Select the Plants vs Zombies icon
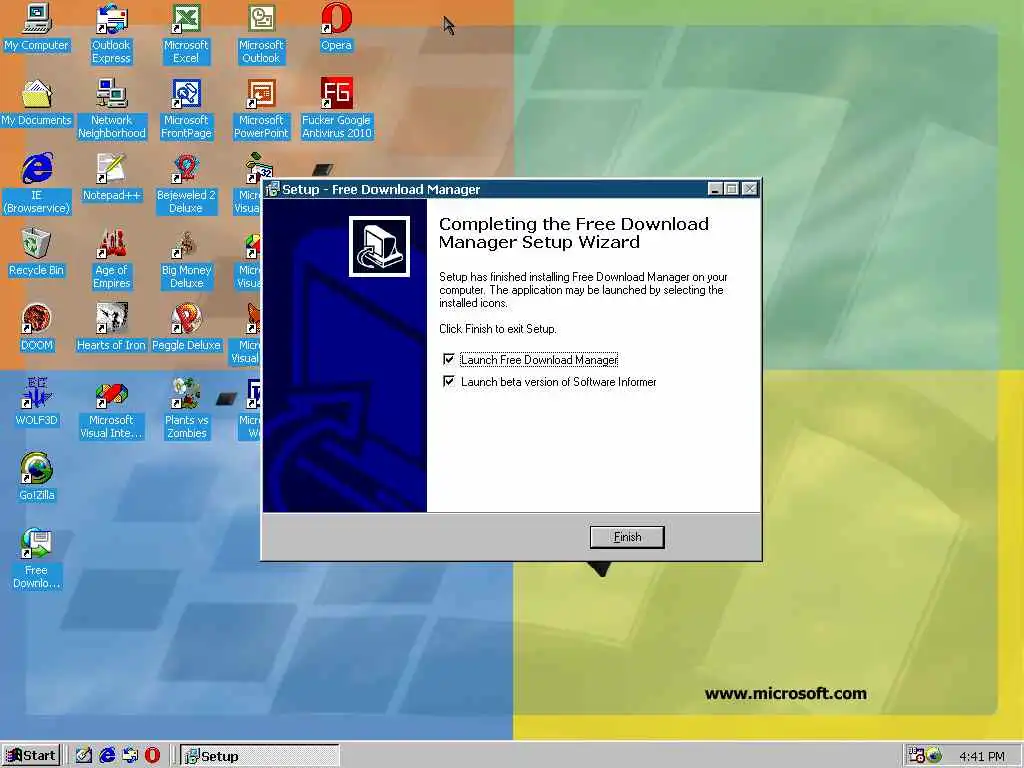Image resolution: width=1024 pixels, height=768 pixels. click(x=186, y=409)
